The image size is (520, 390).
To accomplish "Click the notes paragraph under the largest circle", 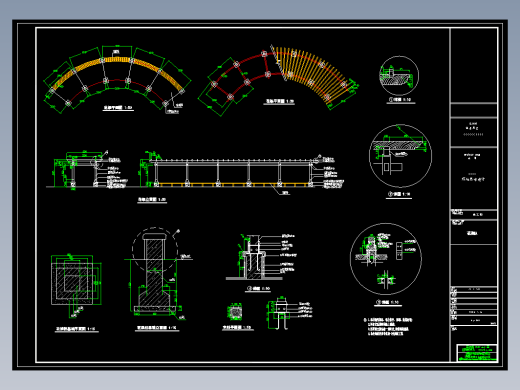I will (388, 326).
